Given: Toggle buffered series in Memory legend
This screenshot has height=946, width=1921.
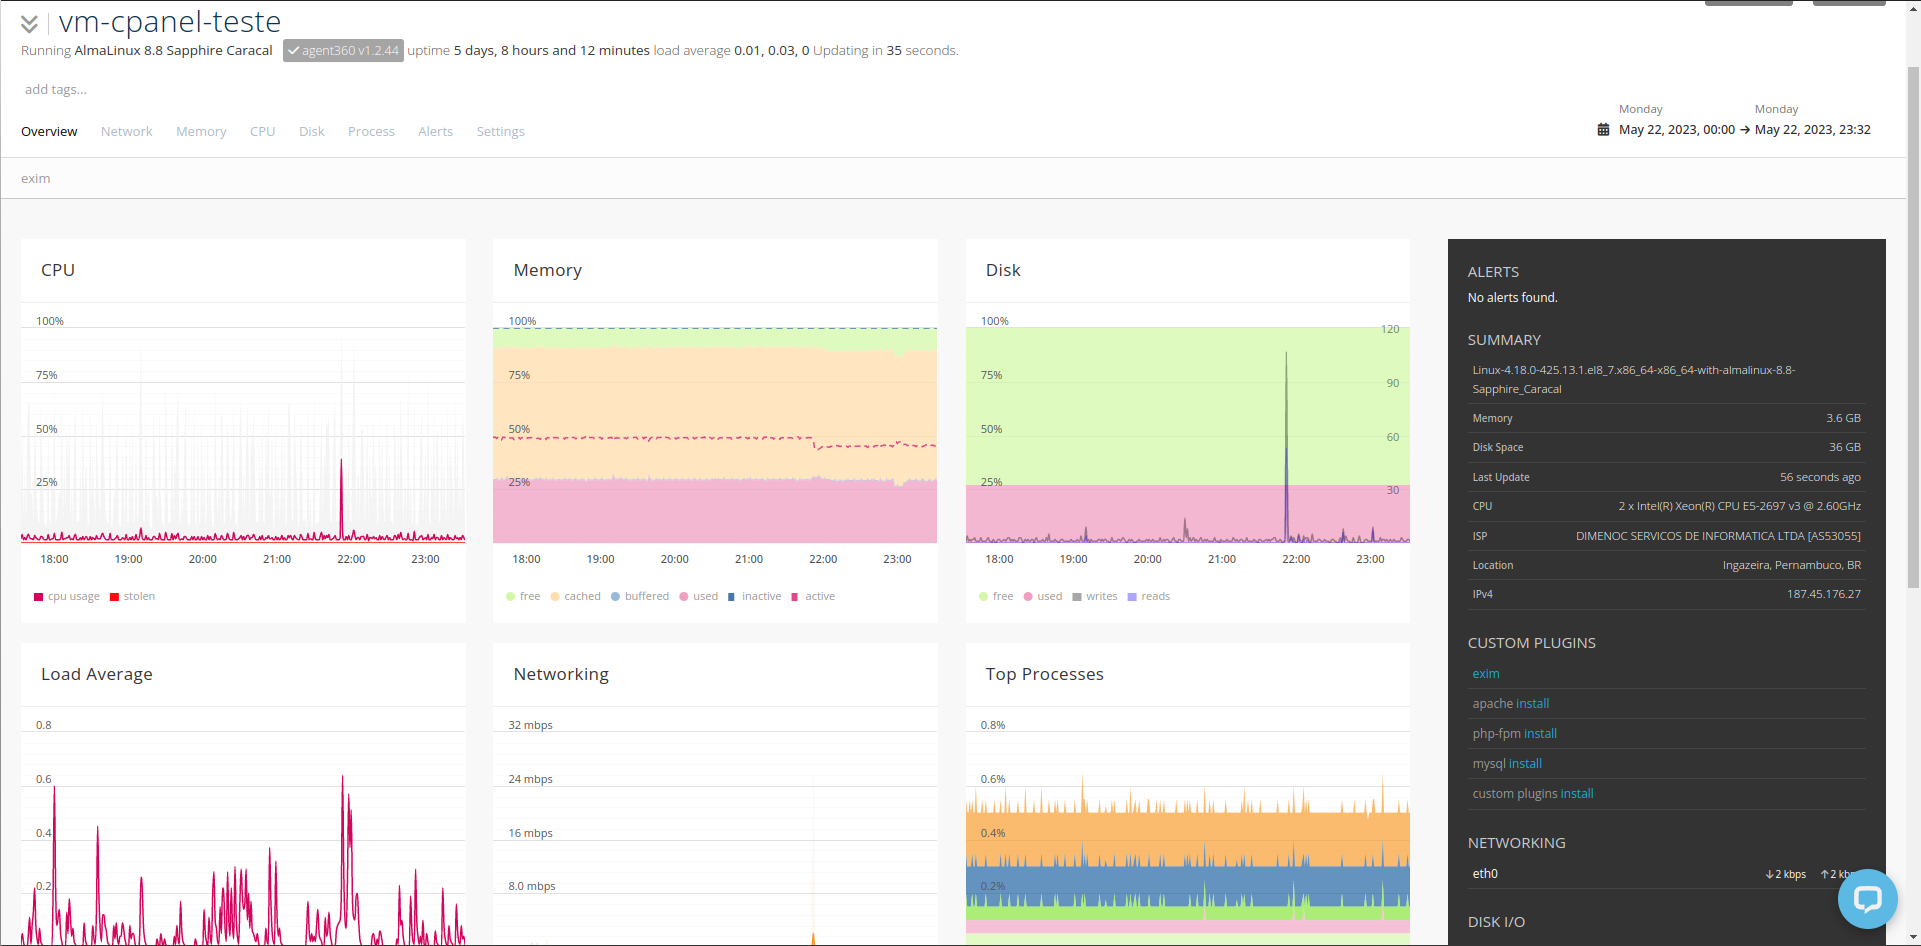Looking at the screenshot, I should 640,597.
